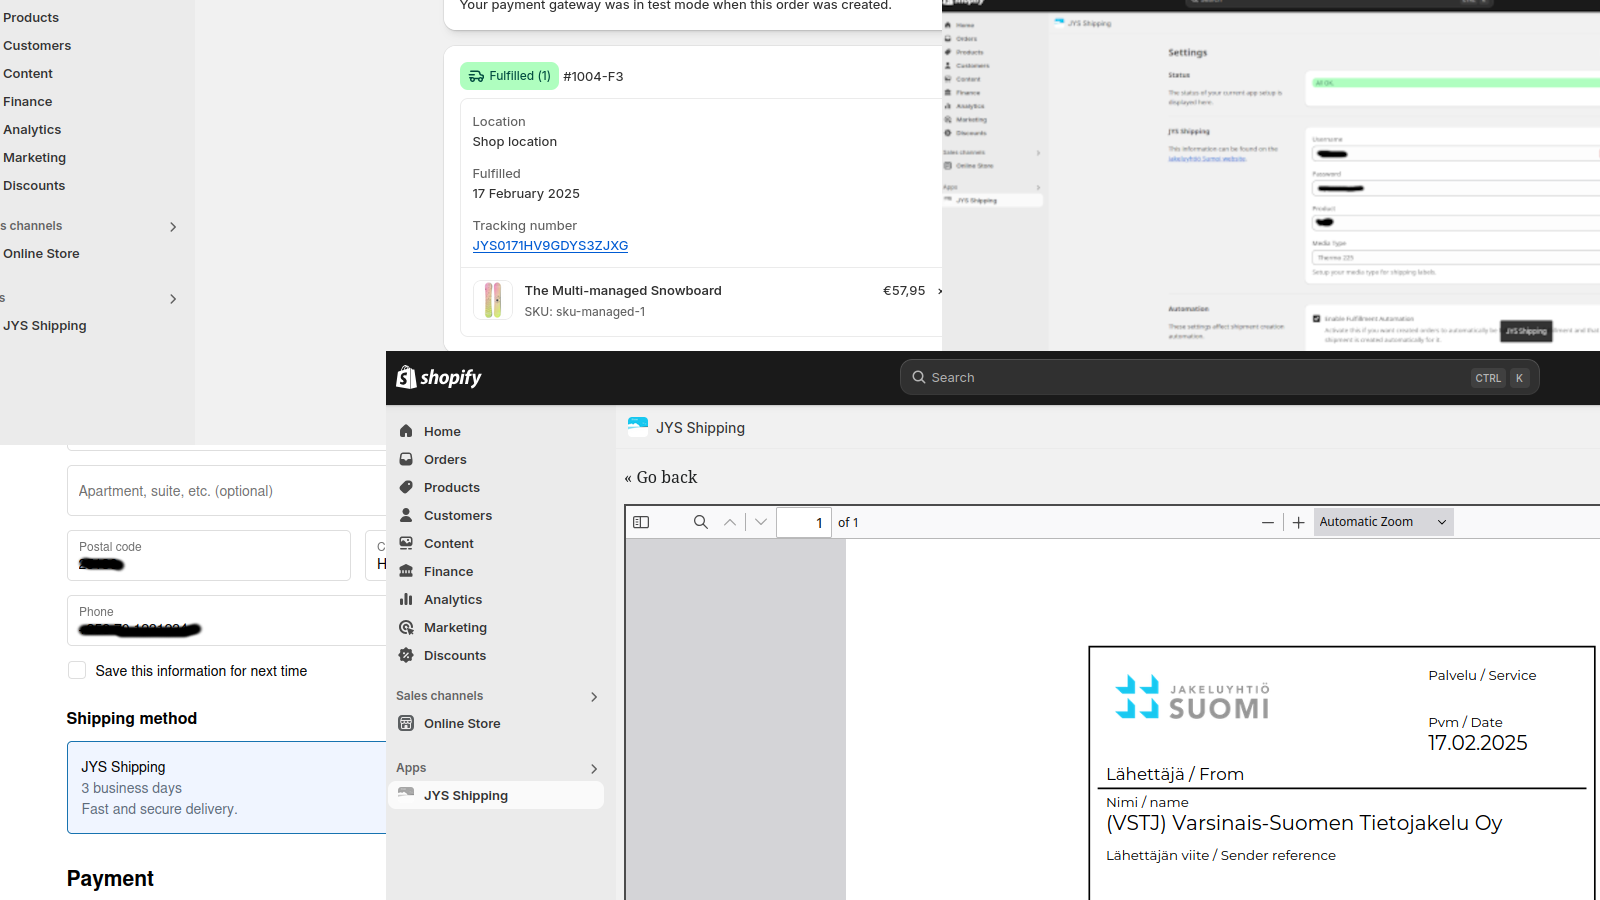Select the JYS Shipping method option
This screenshot has height=900, width=1600.
[x=227, y=787]
